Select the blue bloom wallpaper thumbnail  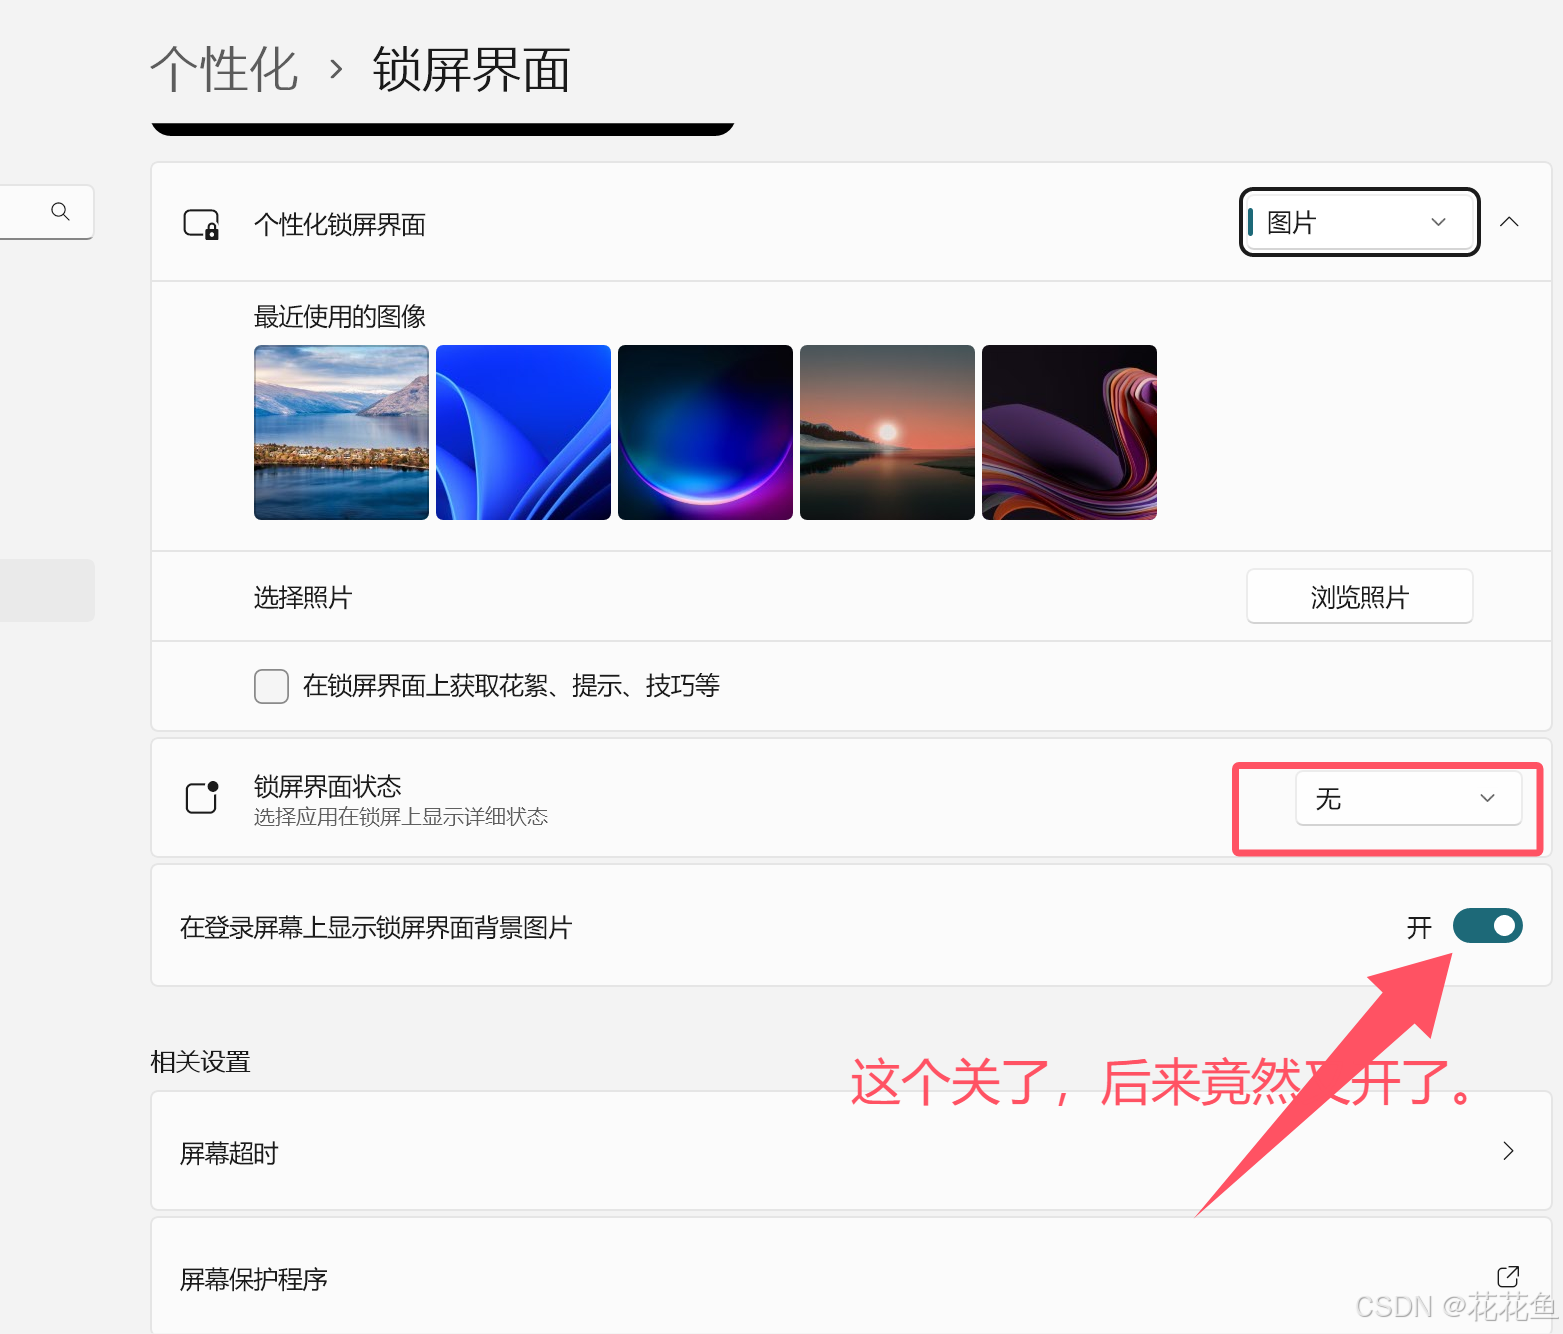pos(523,432)
